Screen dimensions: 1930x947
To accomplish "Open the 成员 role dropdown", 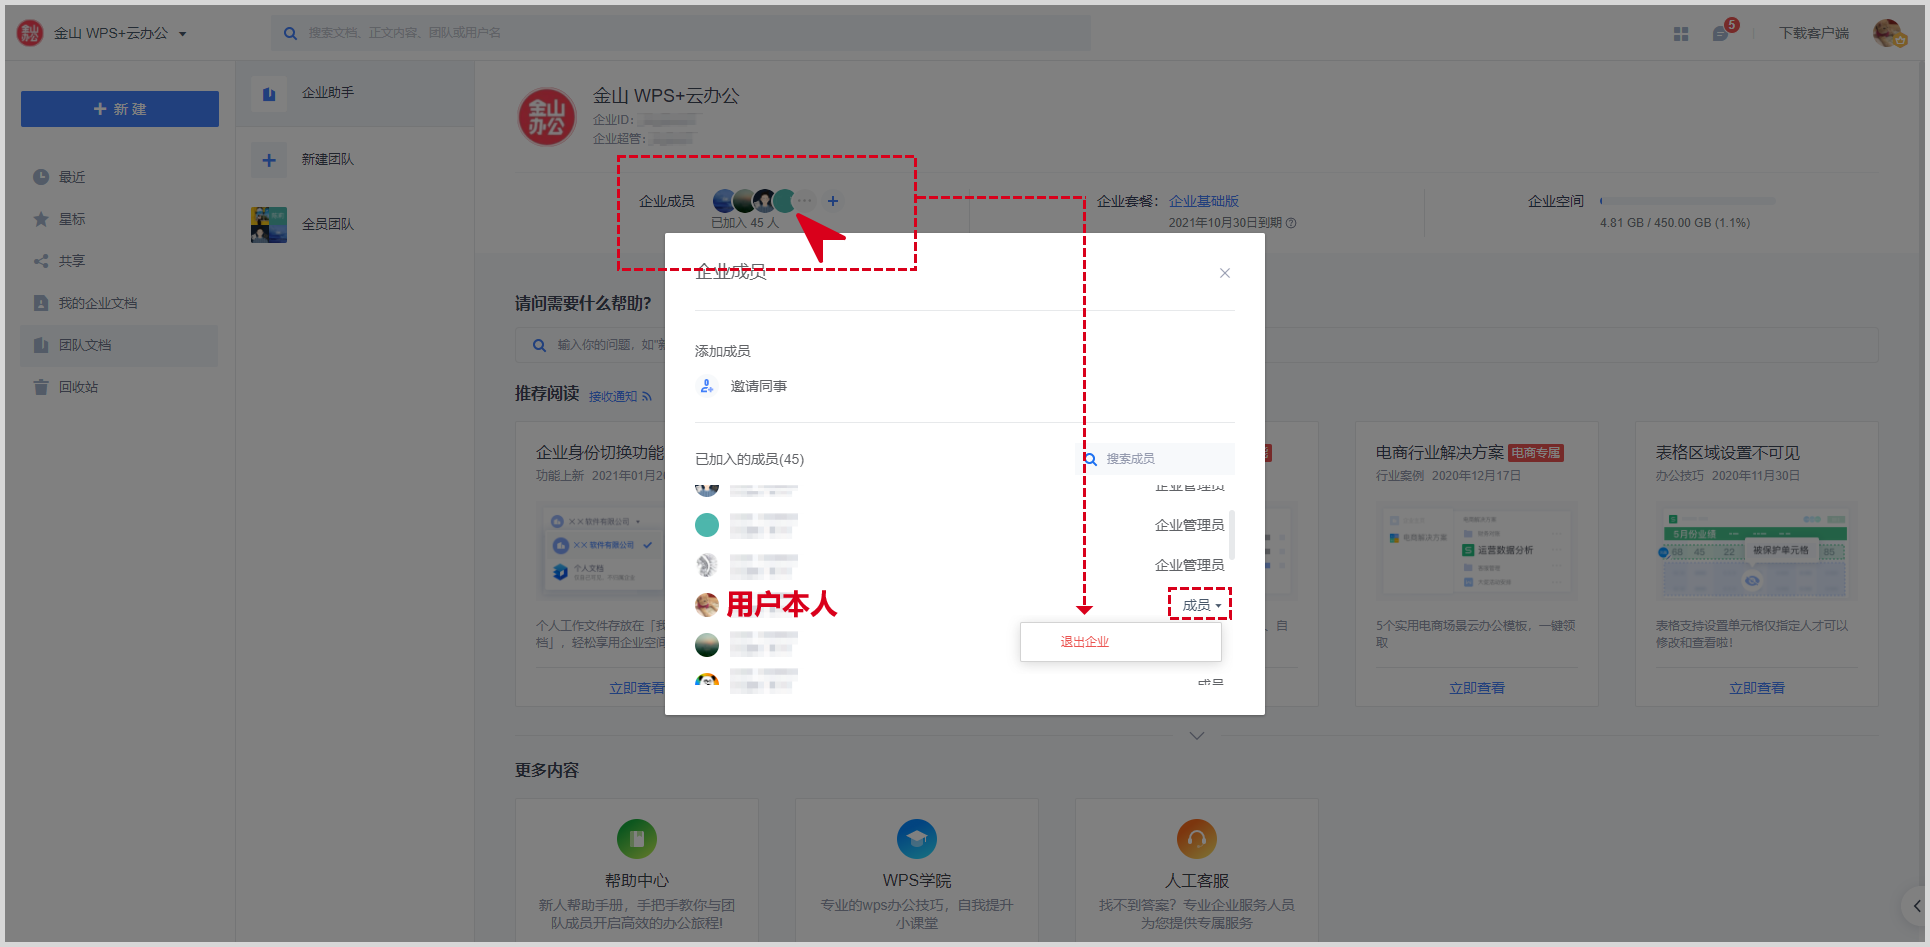I will [x=1201, y=605].
